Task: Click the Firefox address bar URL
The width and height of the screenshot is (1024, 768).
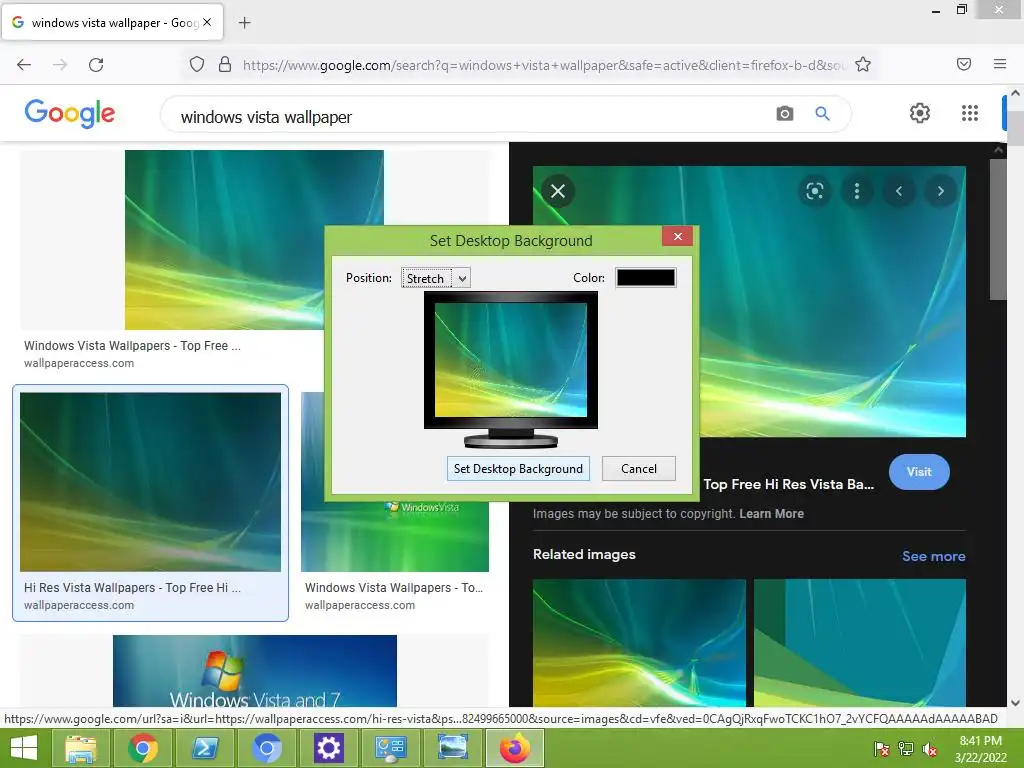Action: [x=544, y=65]
